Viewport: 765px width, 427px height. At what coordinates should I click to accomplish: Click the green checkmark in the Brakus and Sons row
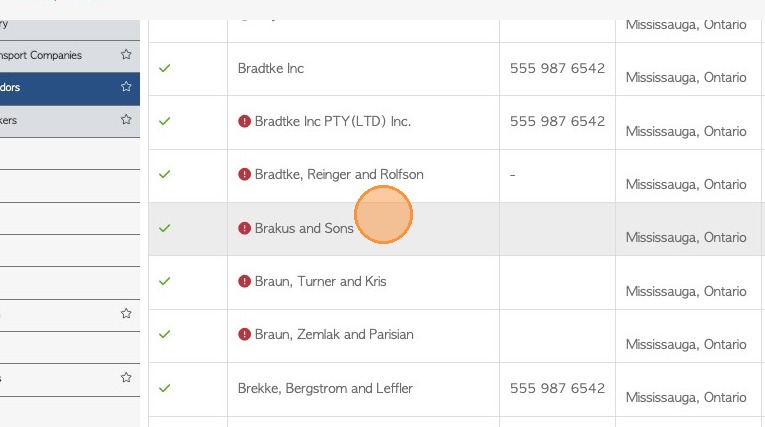click(165, 228)
